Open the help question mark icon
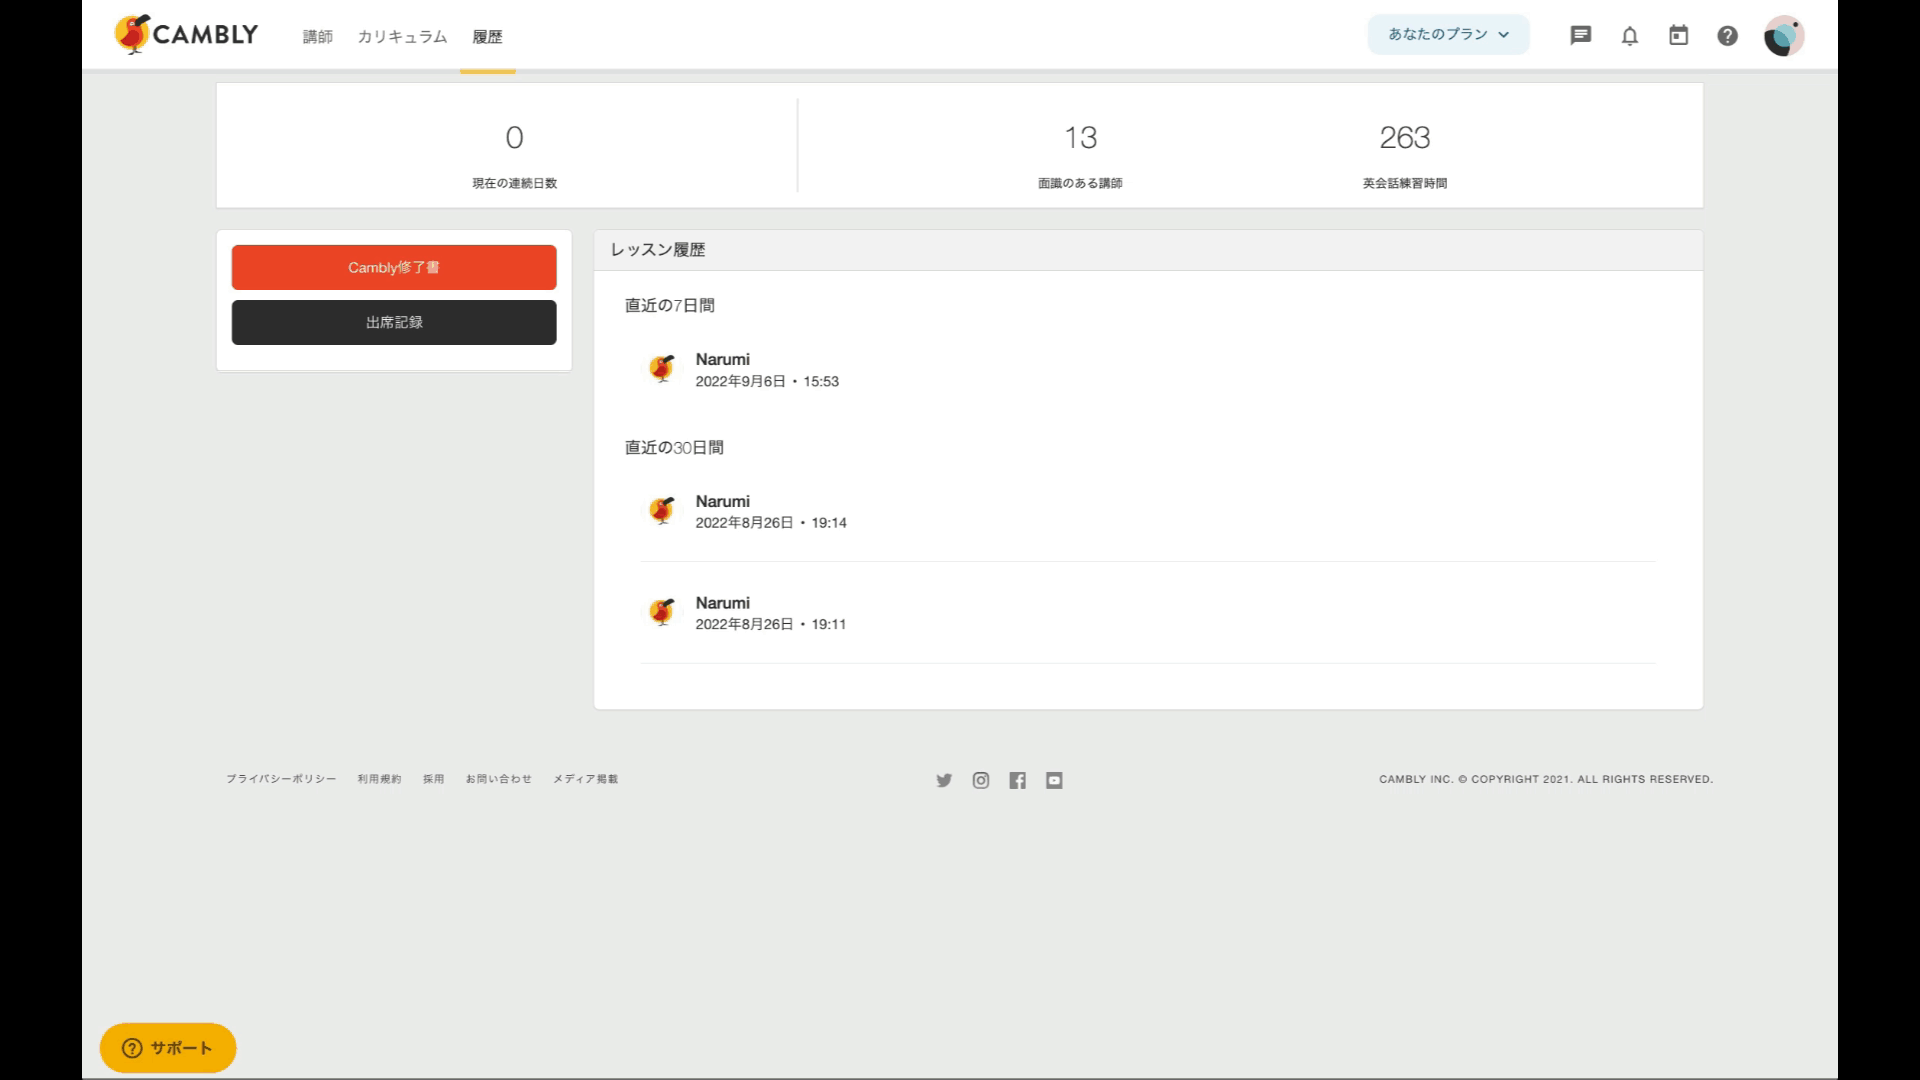Image resolution: width=1920 pixels, height=1080 pixels. 1727,36
